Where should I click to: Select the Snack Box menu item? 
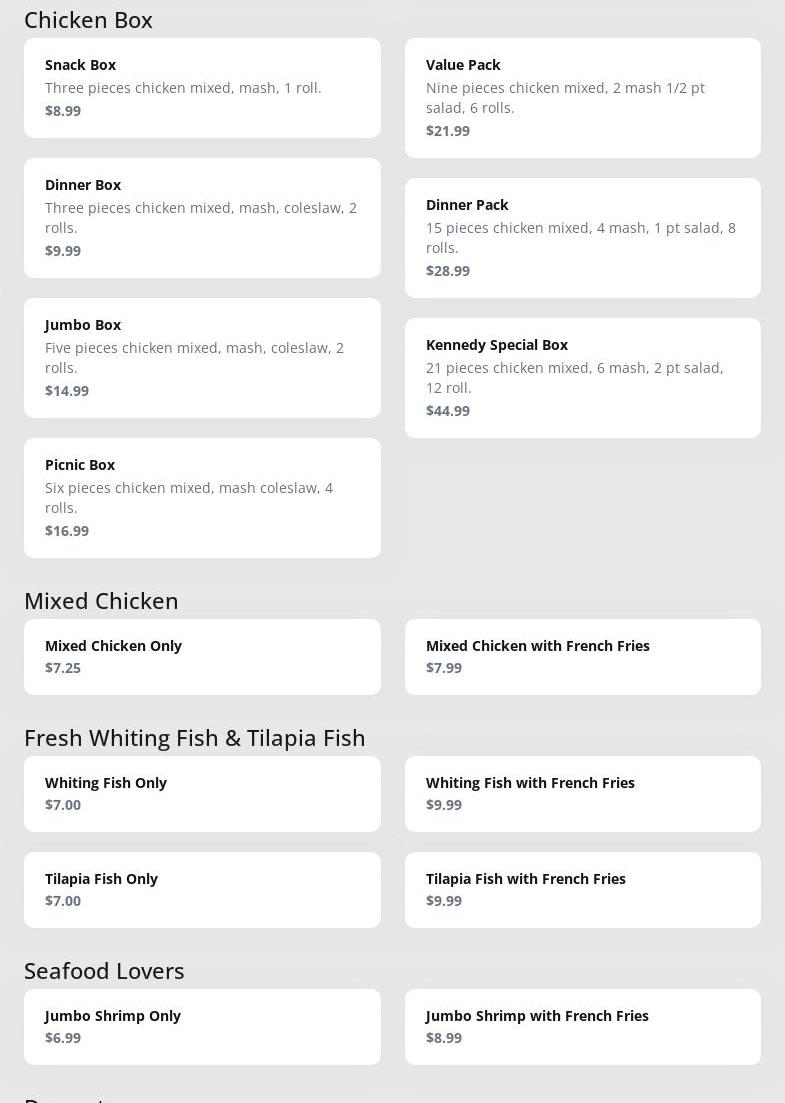point(203,88)
